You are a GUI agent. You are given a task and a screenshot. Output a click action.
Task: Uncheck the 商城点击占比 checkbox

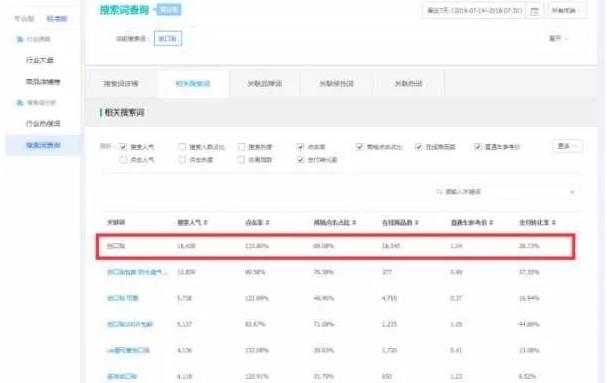[x=360, y=147]
